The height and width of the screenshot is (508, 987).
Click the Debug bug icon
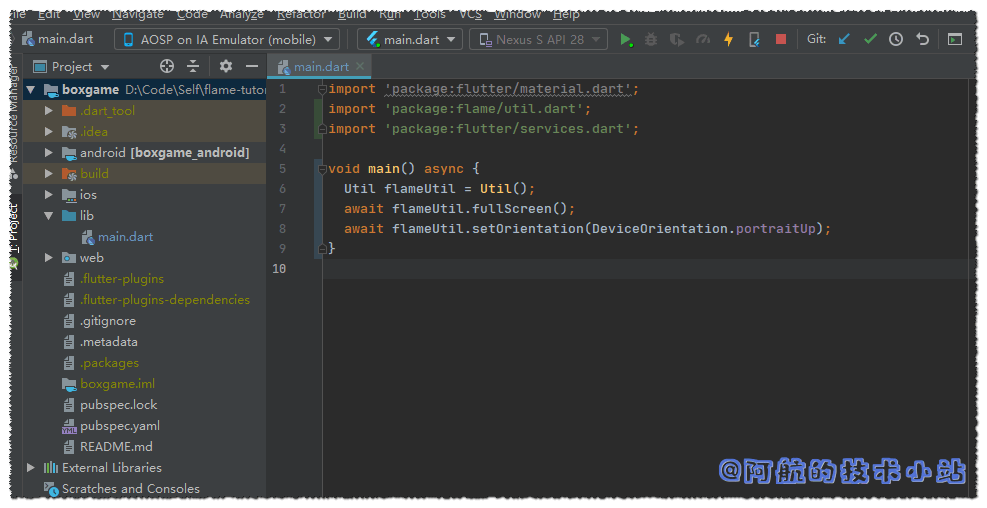click(651, 40)
